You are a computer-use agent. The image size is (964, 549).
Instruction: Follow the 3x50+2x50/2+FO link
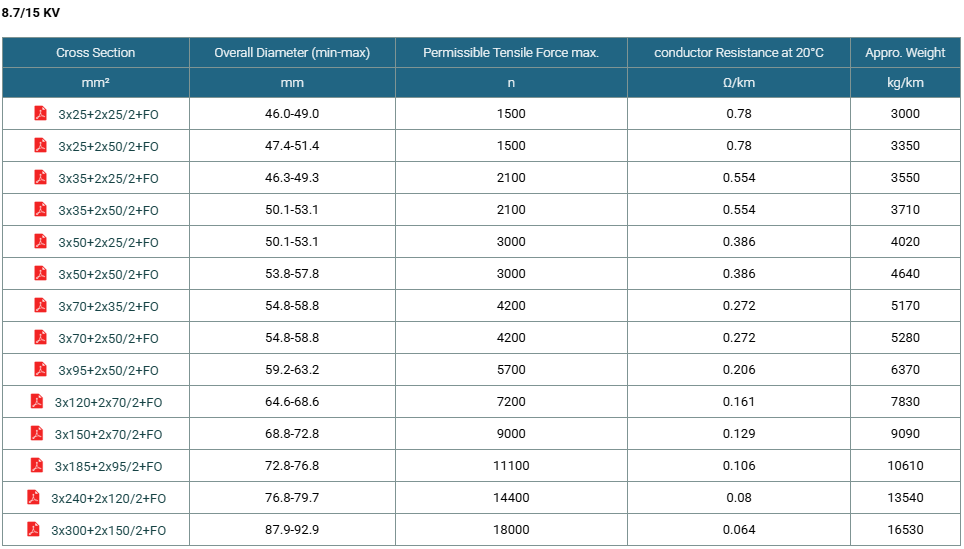click(x=108, y=274)
